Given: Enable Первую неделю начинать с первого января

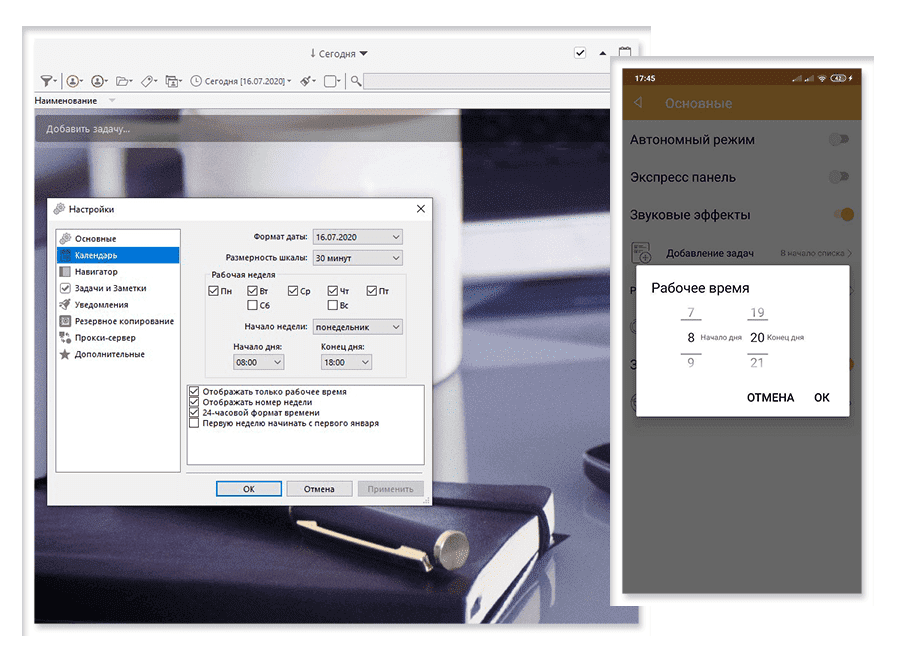Looking at the screenshot, I should 194,423.
